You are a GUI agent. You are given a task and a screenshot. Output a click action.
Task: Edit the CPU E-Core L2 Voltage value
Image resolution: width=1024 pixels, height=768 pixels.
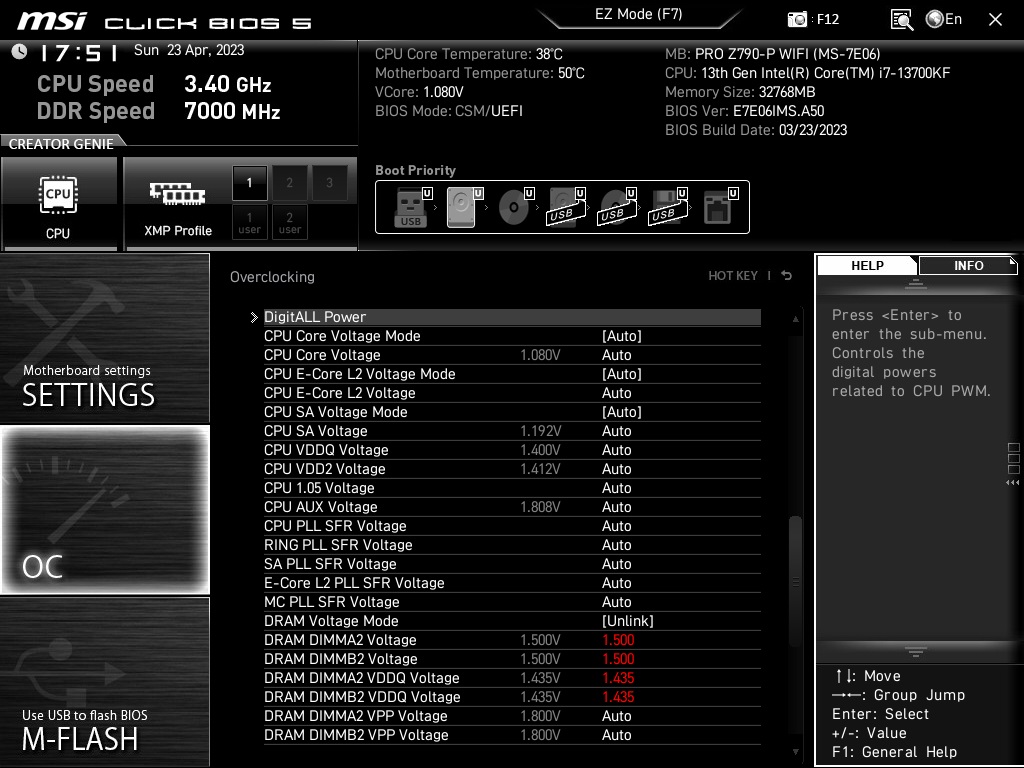(x=616, y=392)
